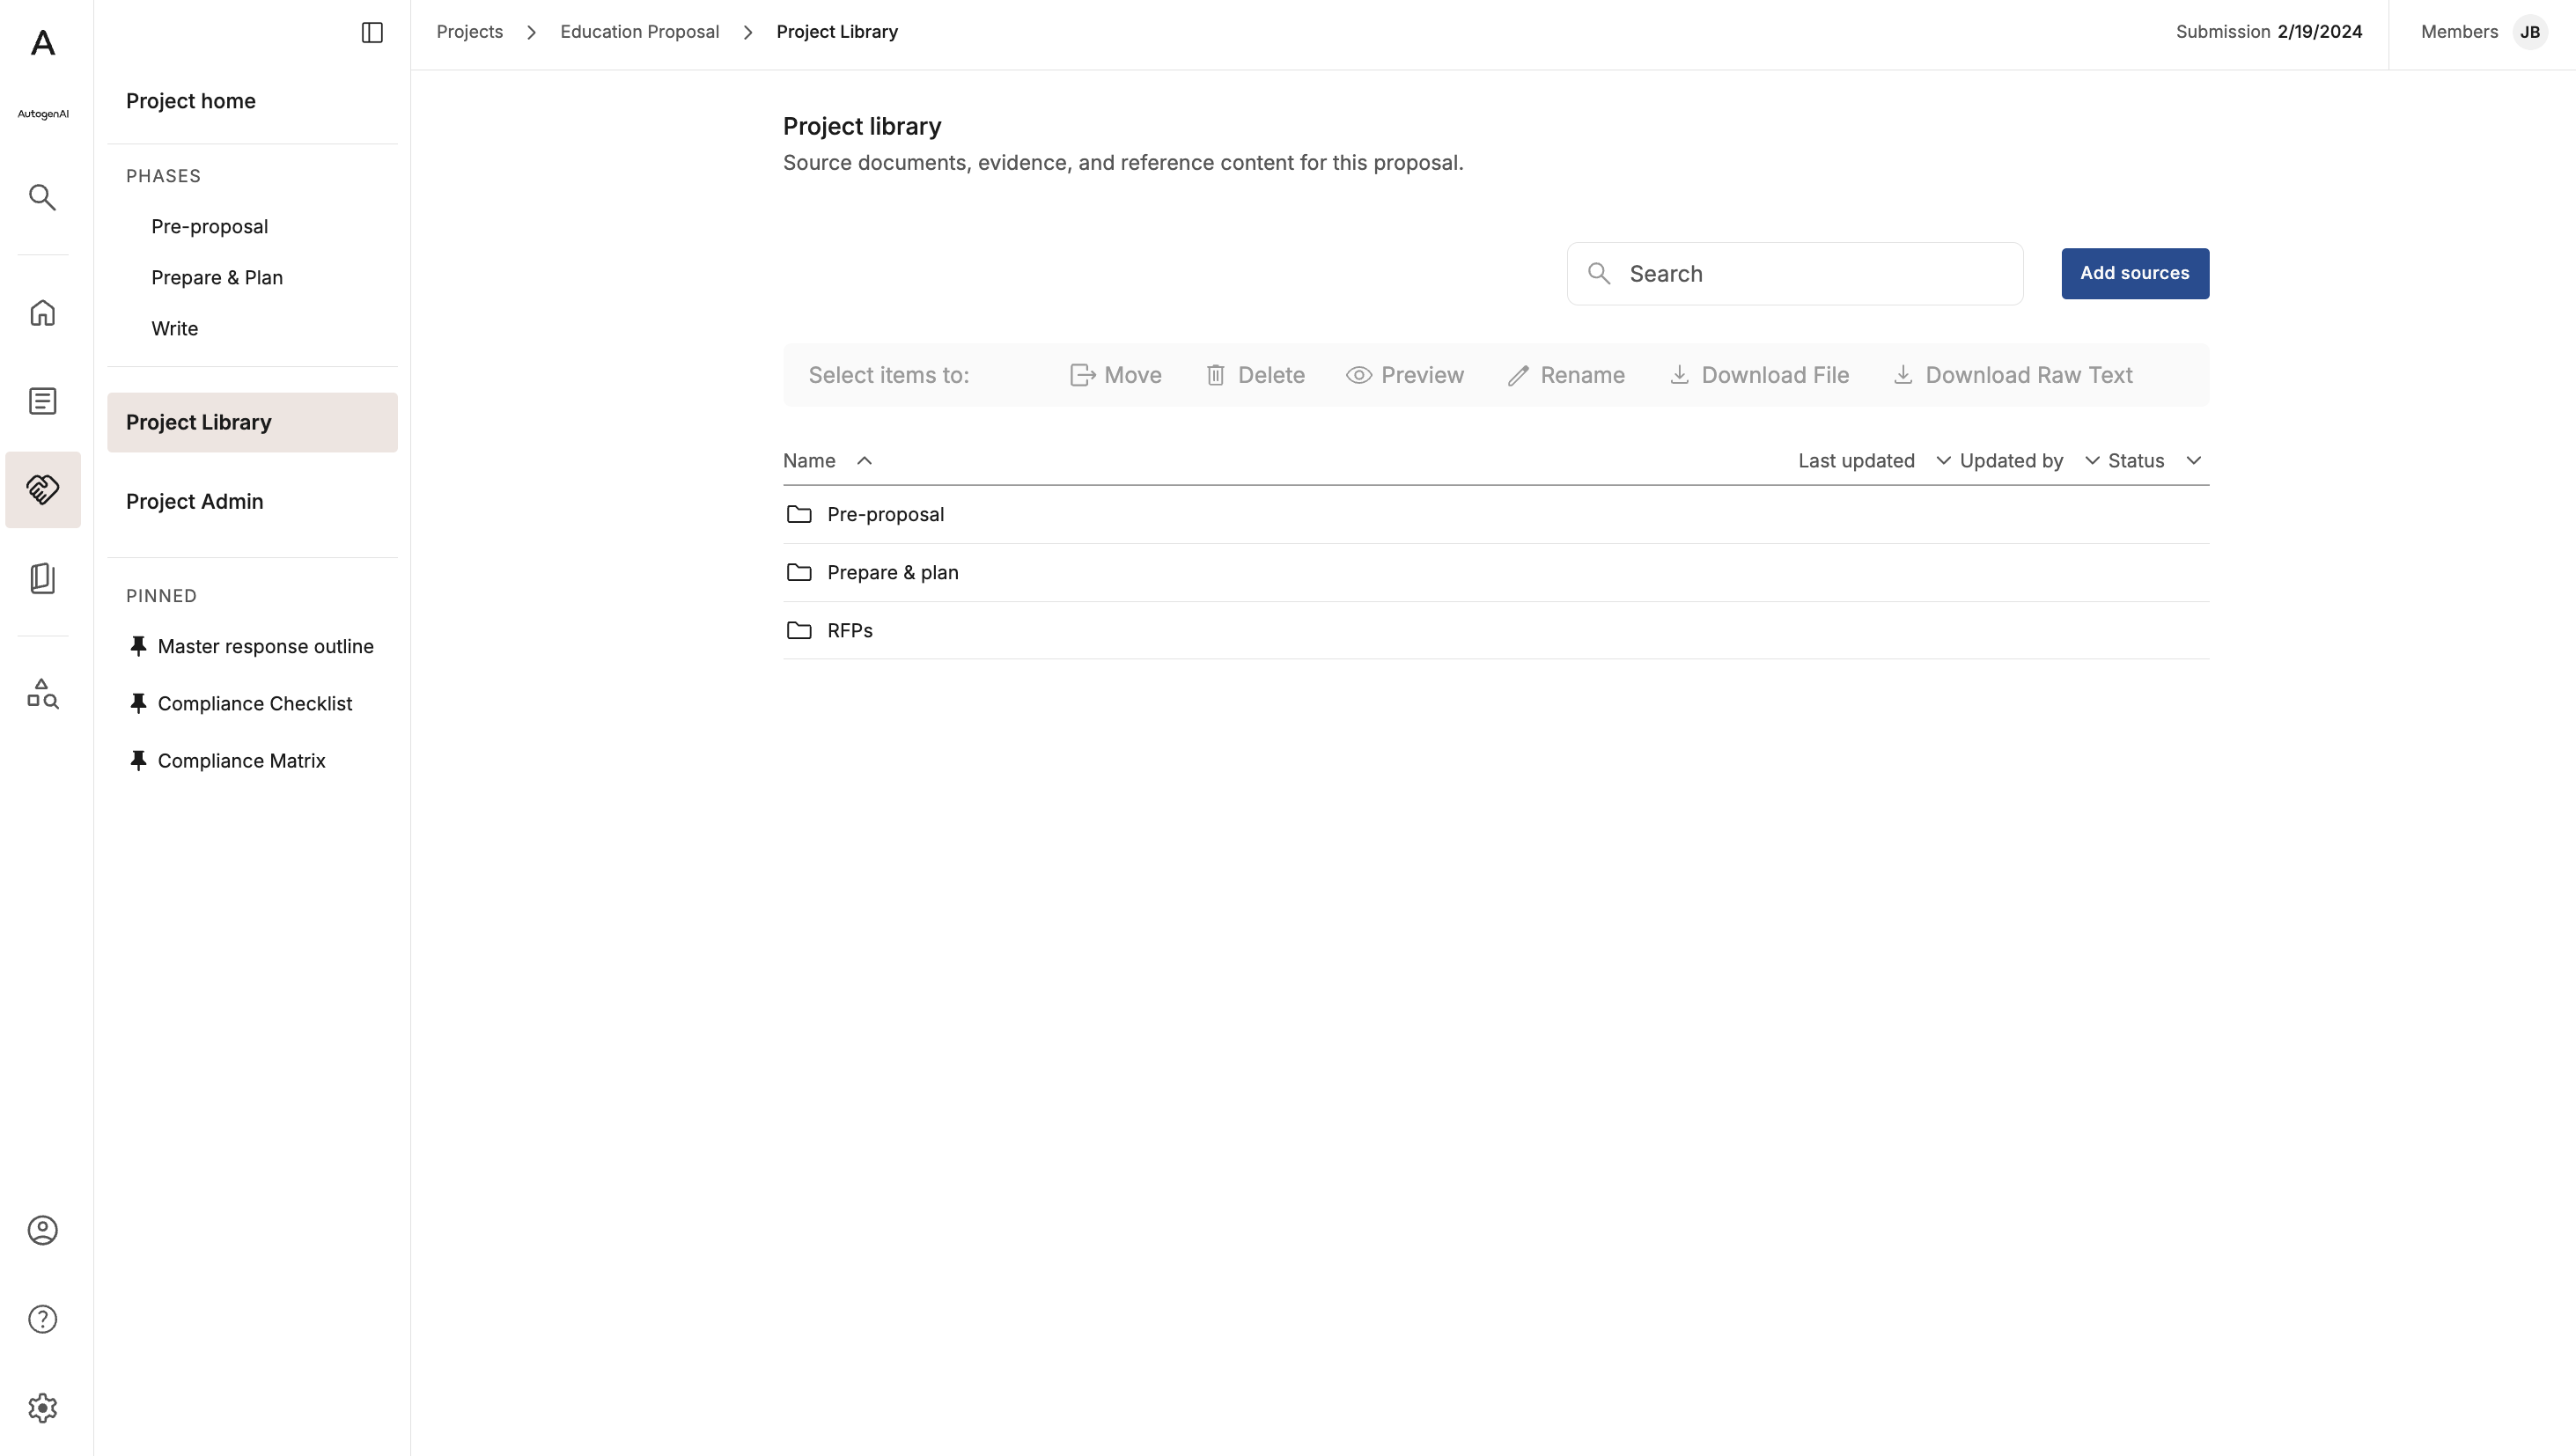Click the JB member avatar
The height and width of the screenshot is (1456, 2576).
click(2531, 32)
